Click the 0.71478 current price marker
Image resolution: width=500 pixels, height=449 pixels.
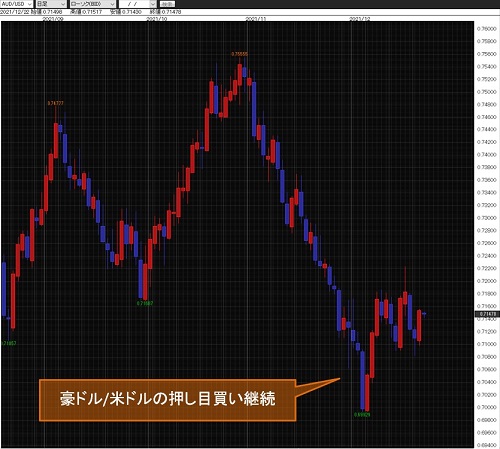(x=487, y=314)
